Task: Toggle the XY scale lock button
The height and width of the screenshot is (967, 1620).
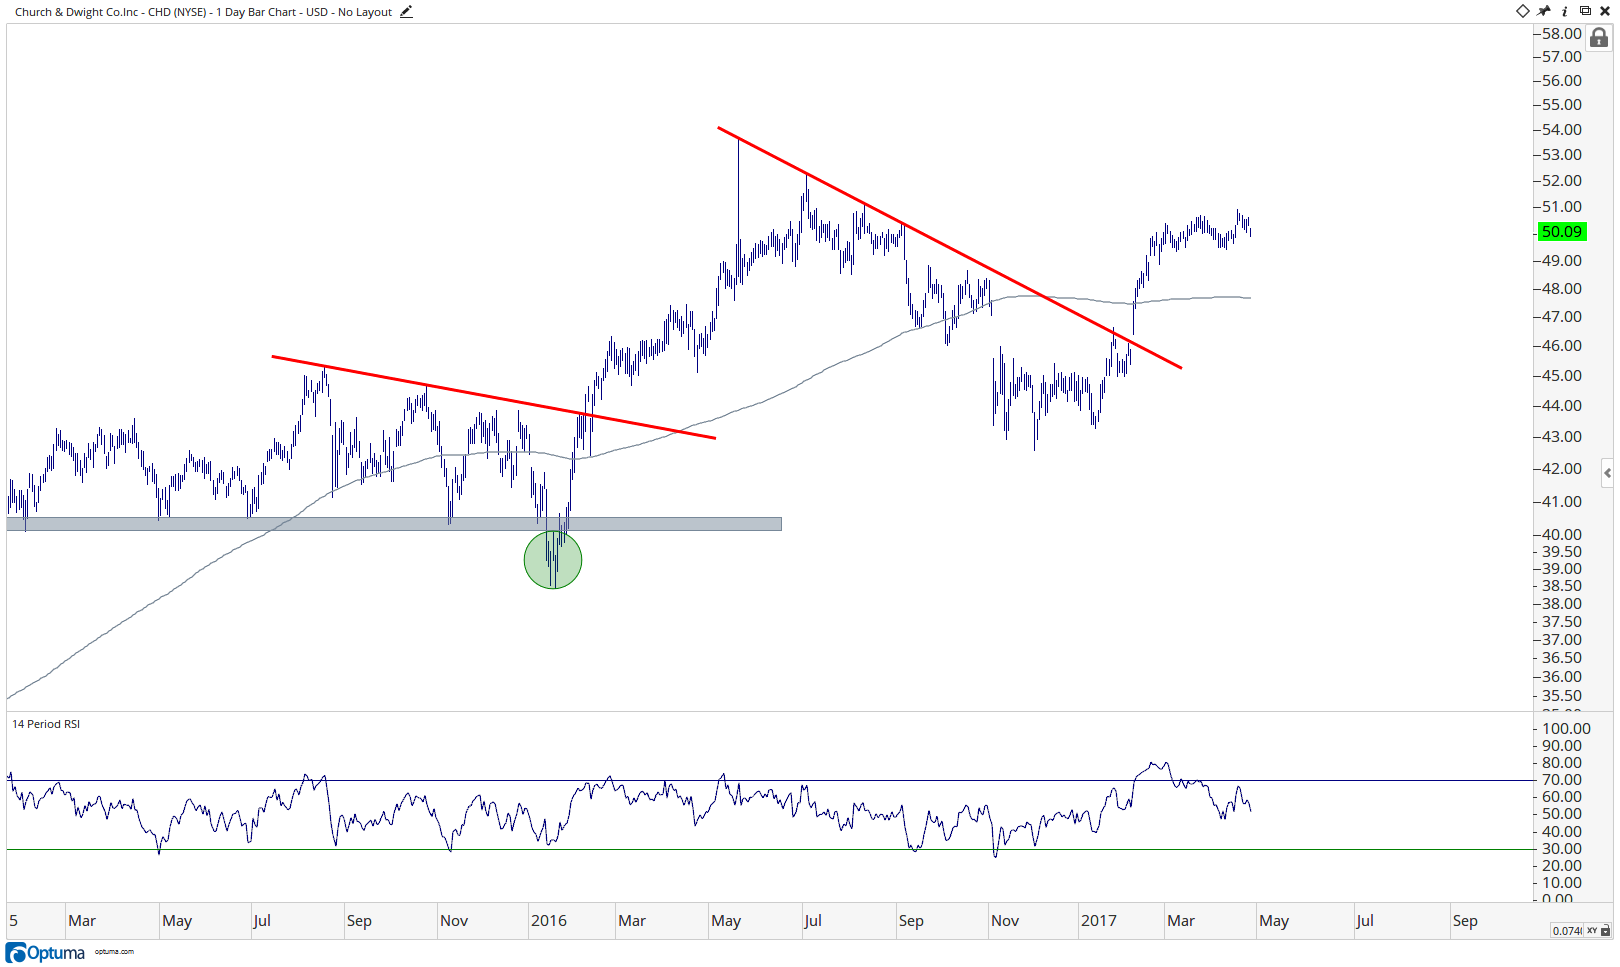Action: coord(1598,931)
